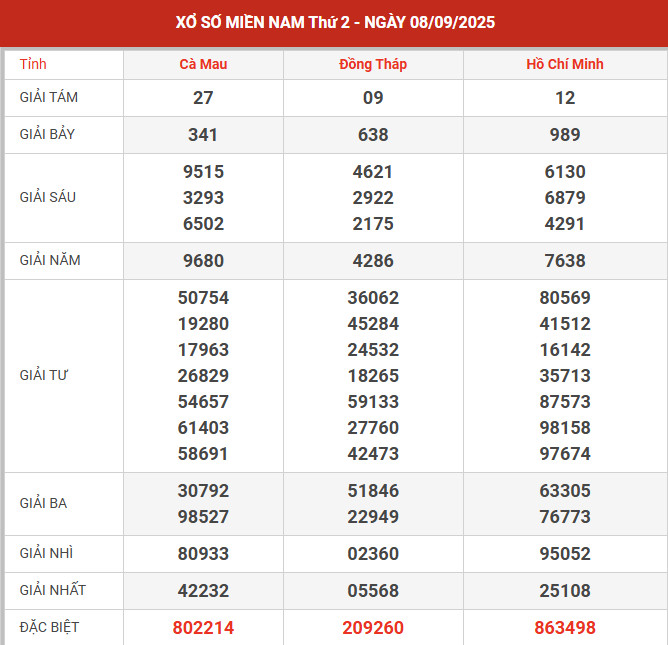Click giải tư number 97674
668x645 pixels.
[565, 454]
